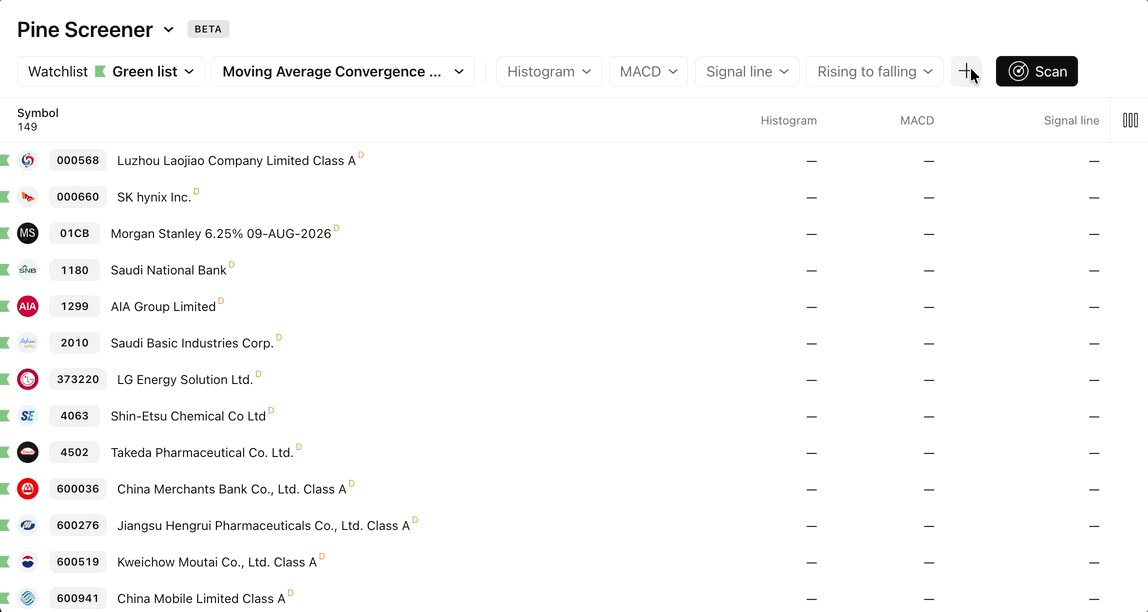Sort by Signal line column header
The width and height of the screenshot is (1148, 612).
[x=1071, y=120]
